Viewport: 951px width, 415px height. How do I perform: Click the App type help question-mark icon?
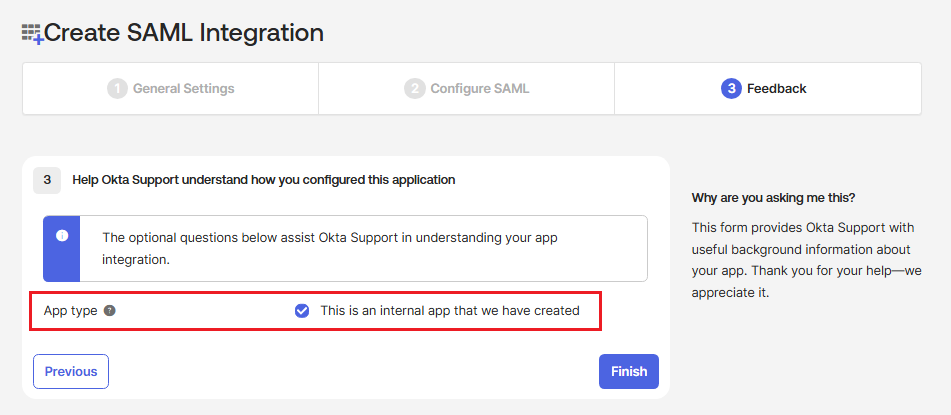(x=109, y=311)
